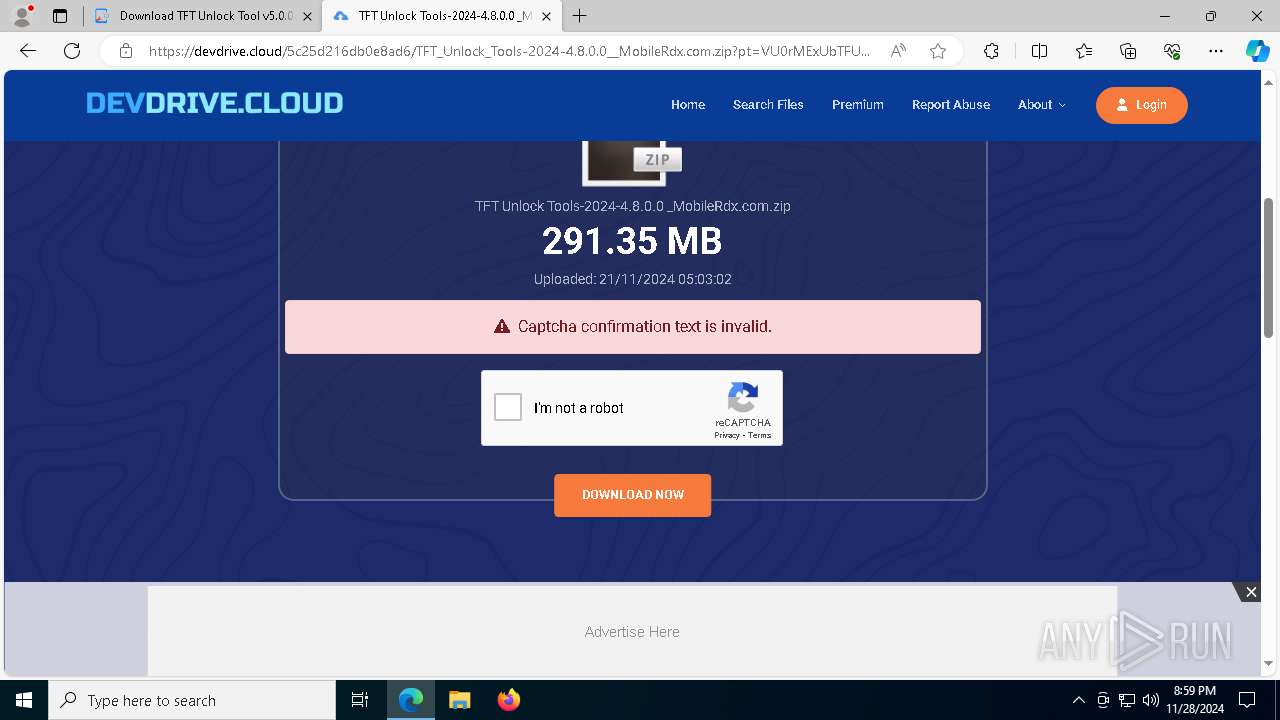
Task: Click the taskbar search box
Action: click(x=192, y=700)
